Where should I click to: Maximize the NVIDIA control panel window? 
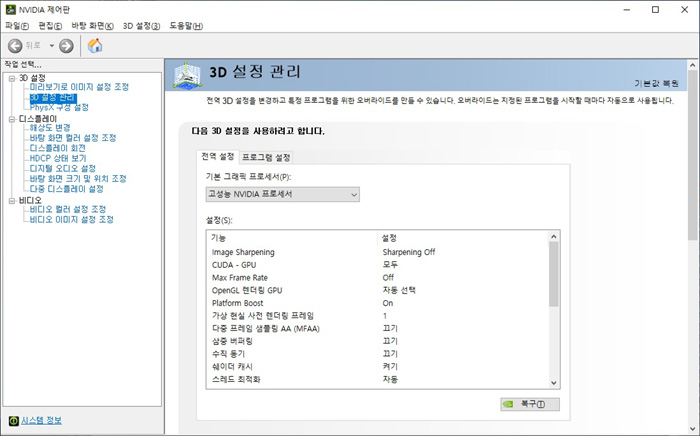pos(655,9)
